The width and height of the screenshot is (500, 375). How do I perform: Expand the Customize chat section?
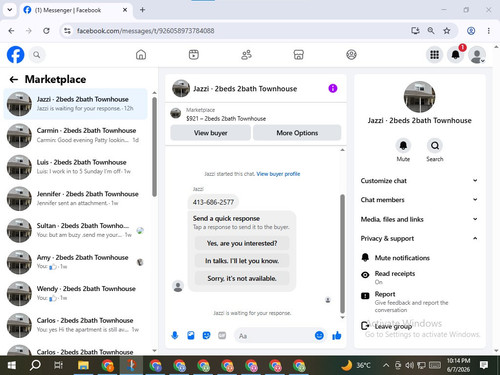419,181
